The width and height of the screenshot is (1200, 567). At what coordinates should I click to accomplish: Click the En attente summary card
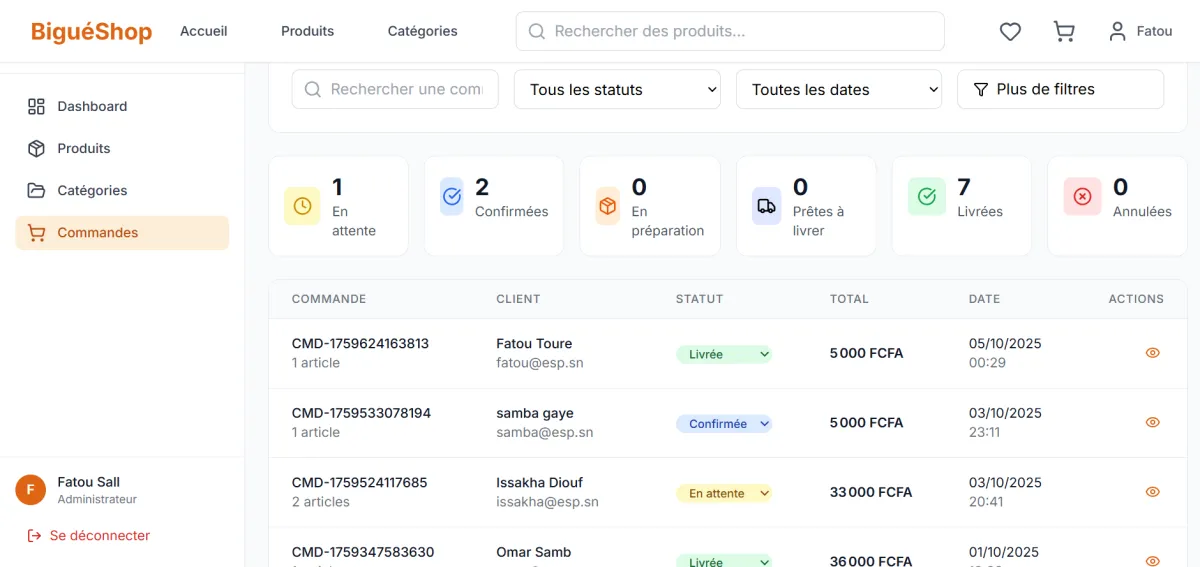[x=338, y=206]
